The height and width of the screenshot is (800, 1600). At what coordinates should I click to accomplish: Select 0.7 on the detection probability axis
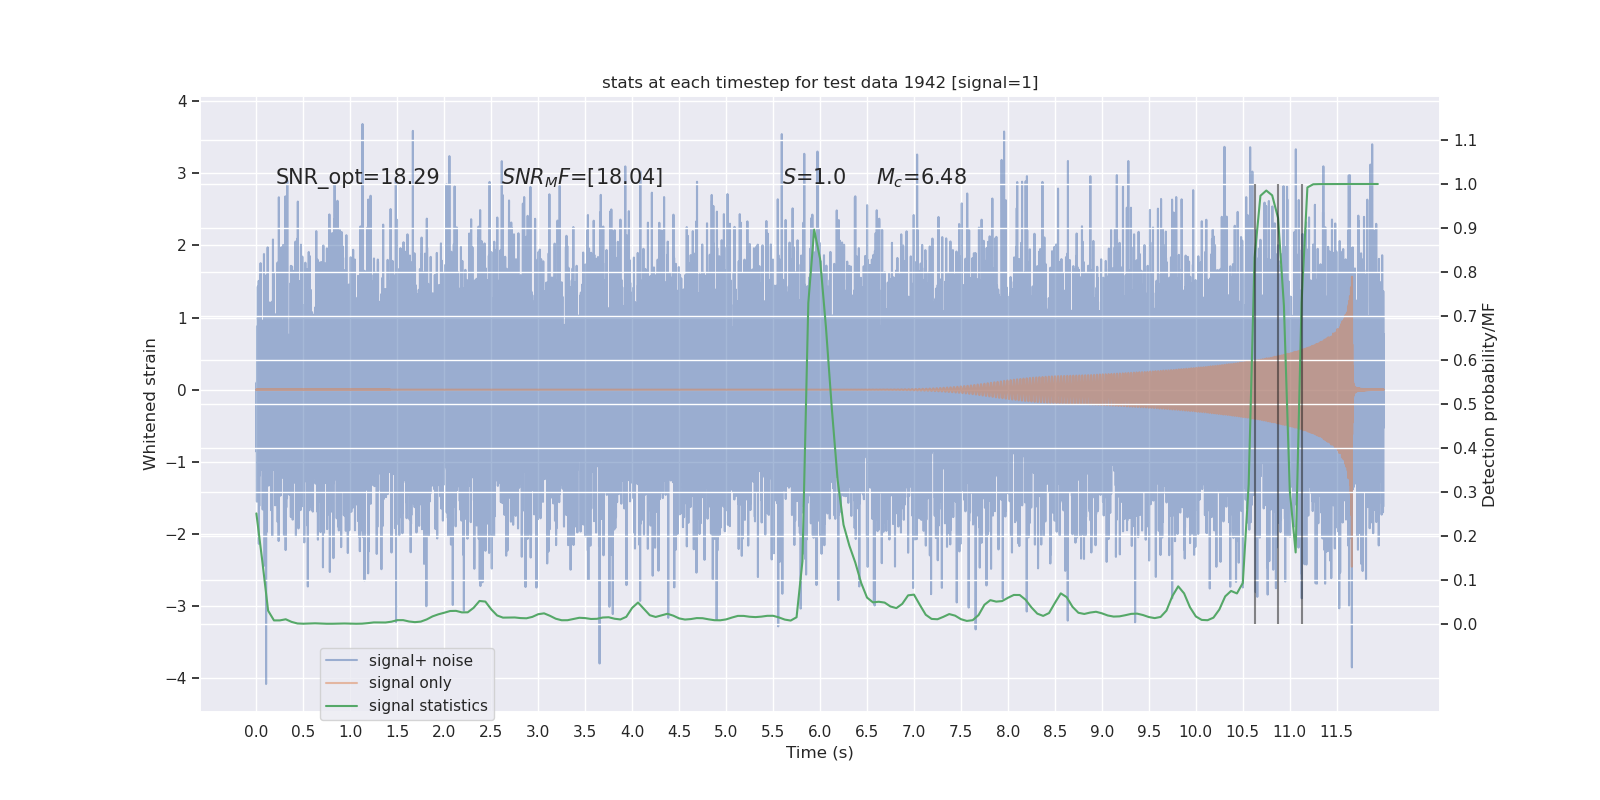click(1465, 316)
